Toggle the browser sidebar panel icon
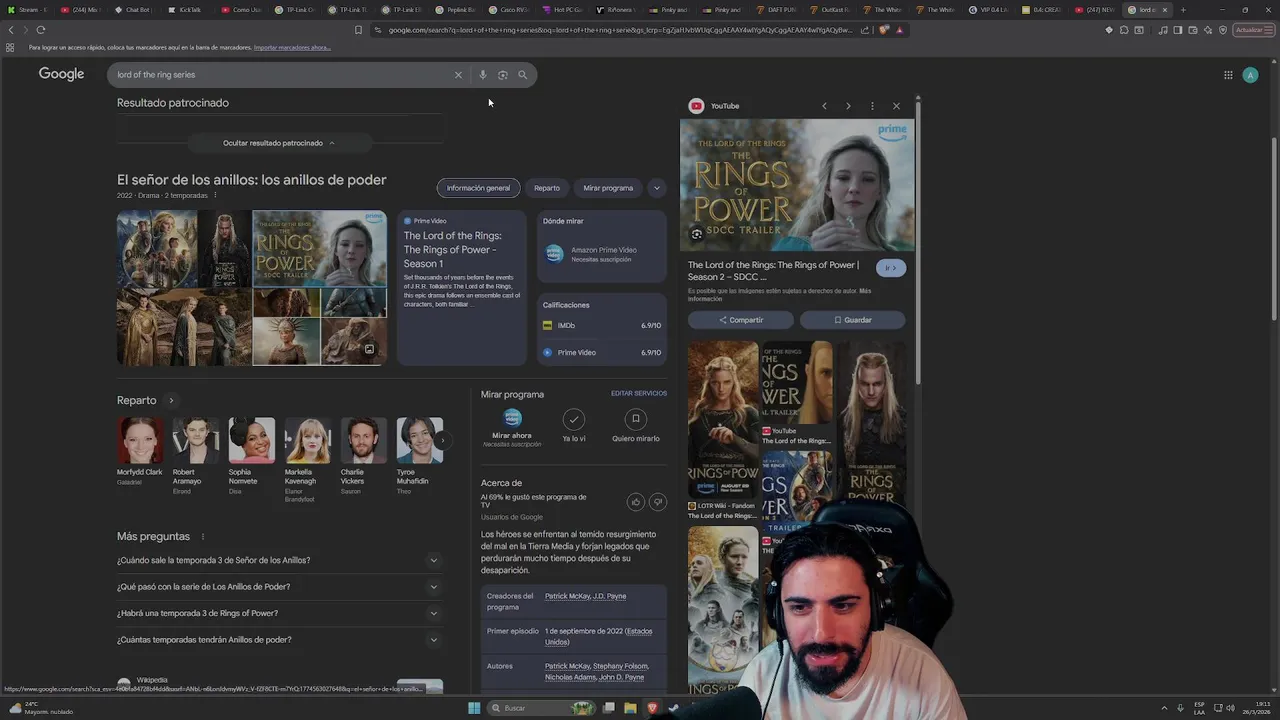This screenshot has height=720, width=1280. (1178, 30)
